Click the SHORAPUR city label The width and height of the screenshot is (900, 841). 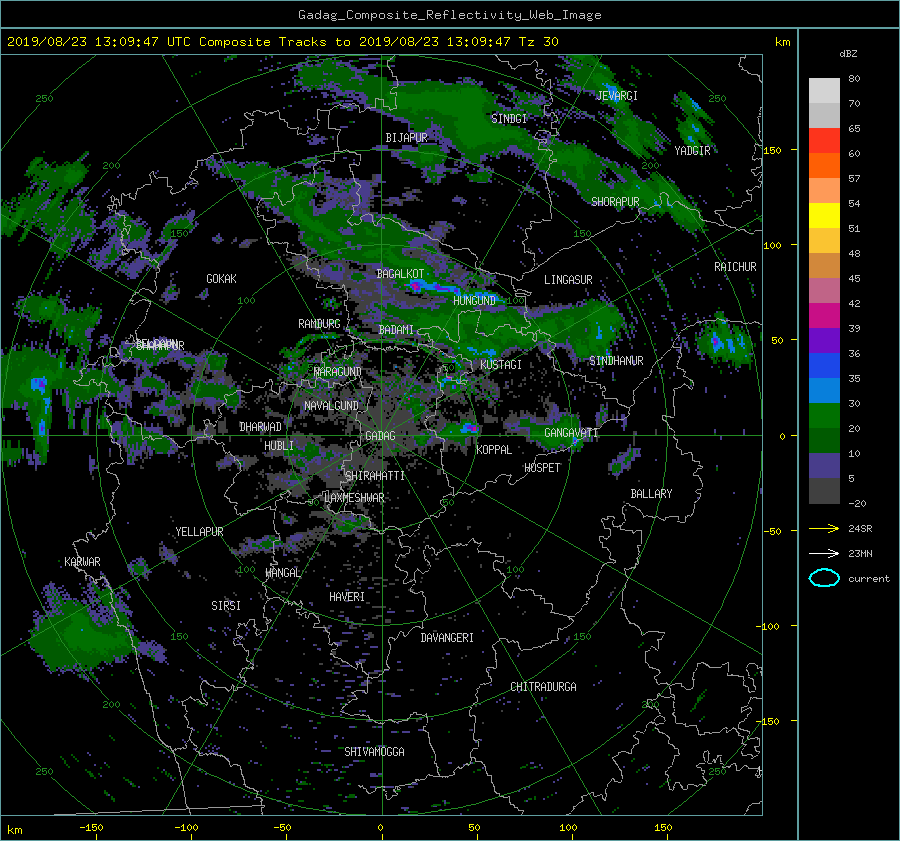615,202
